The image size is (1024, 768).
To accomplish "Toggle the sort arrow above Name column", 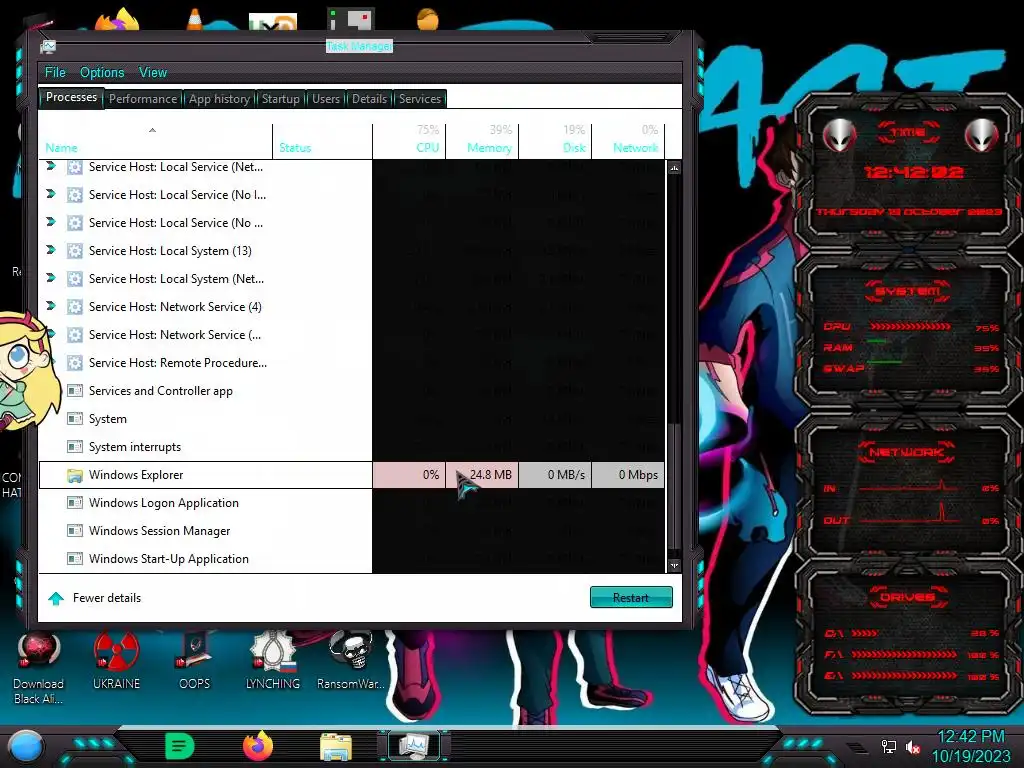I will pyautogui.click(x=152, y=130).
